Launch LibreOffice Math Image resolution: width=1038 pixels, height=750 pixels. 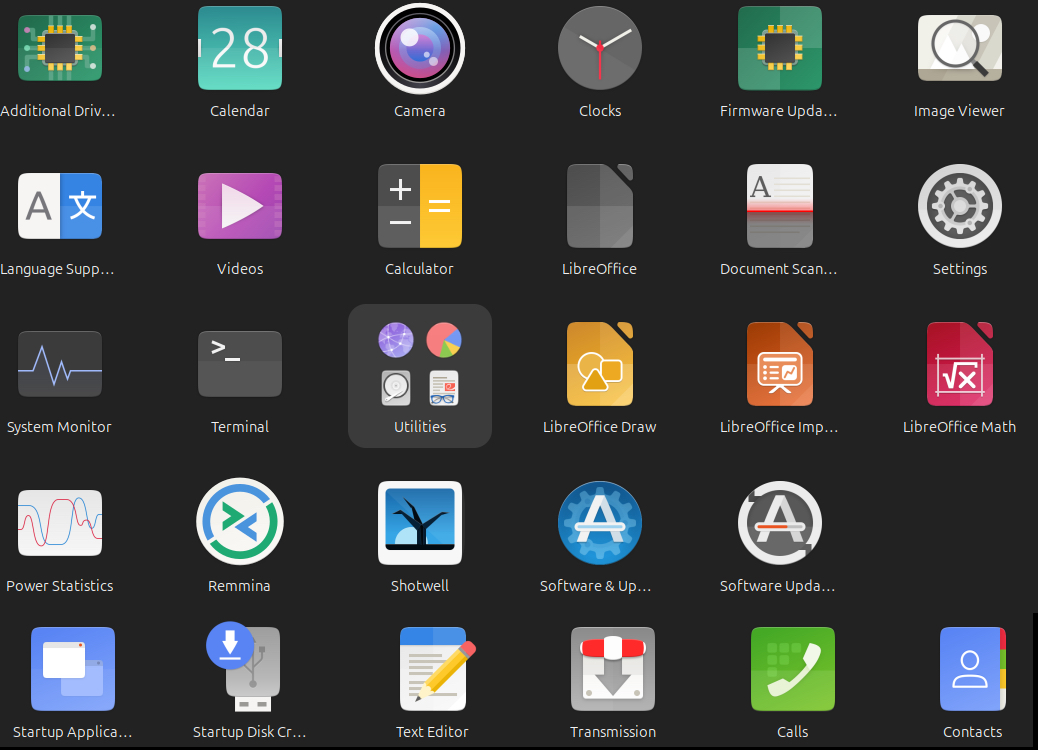959,365
